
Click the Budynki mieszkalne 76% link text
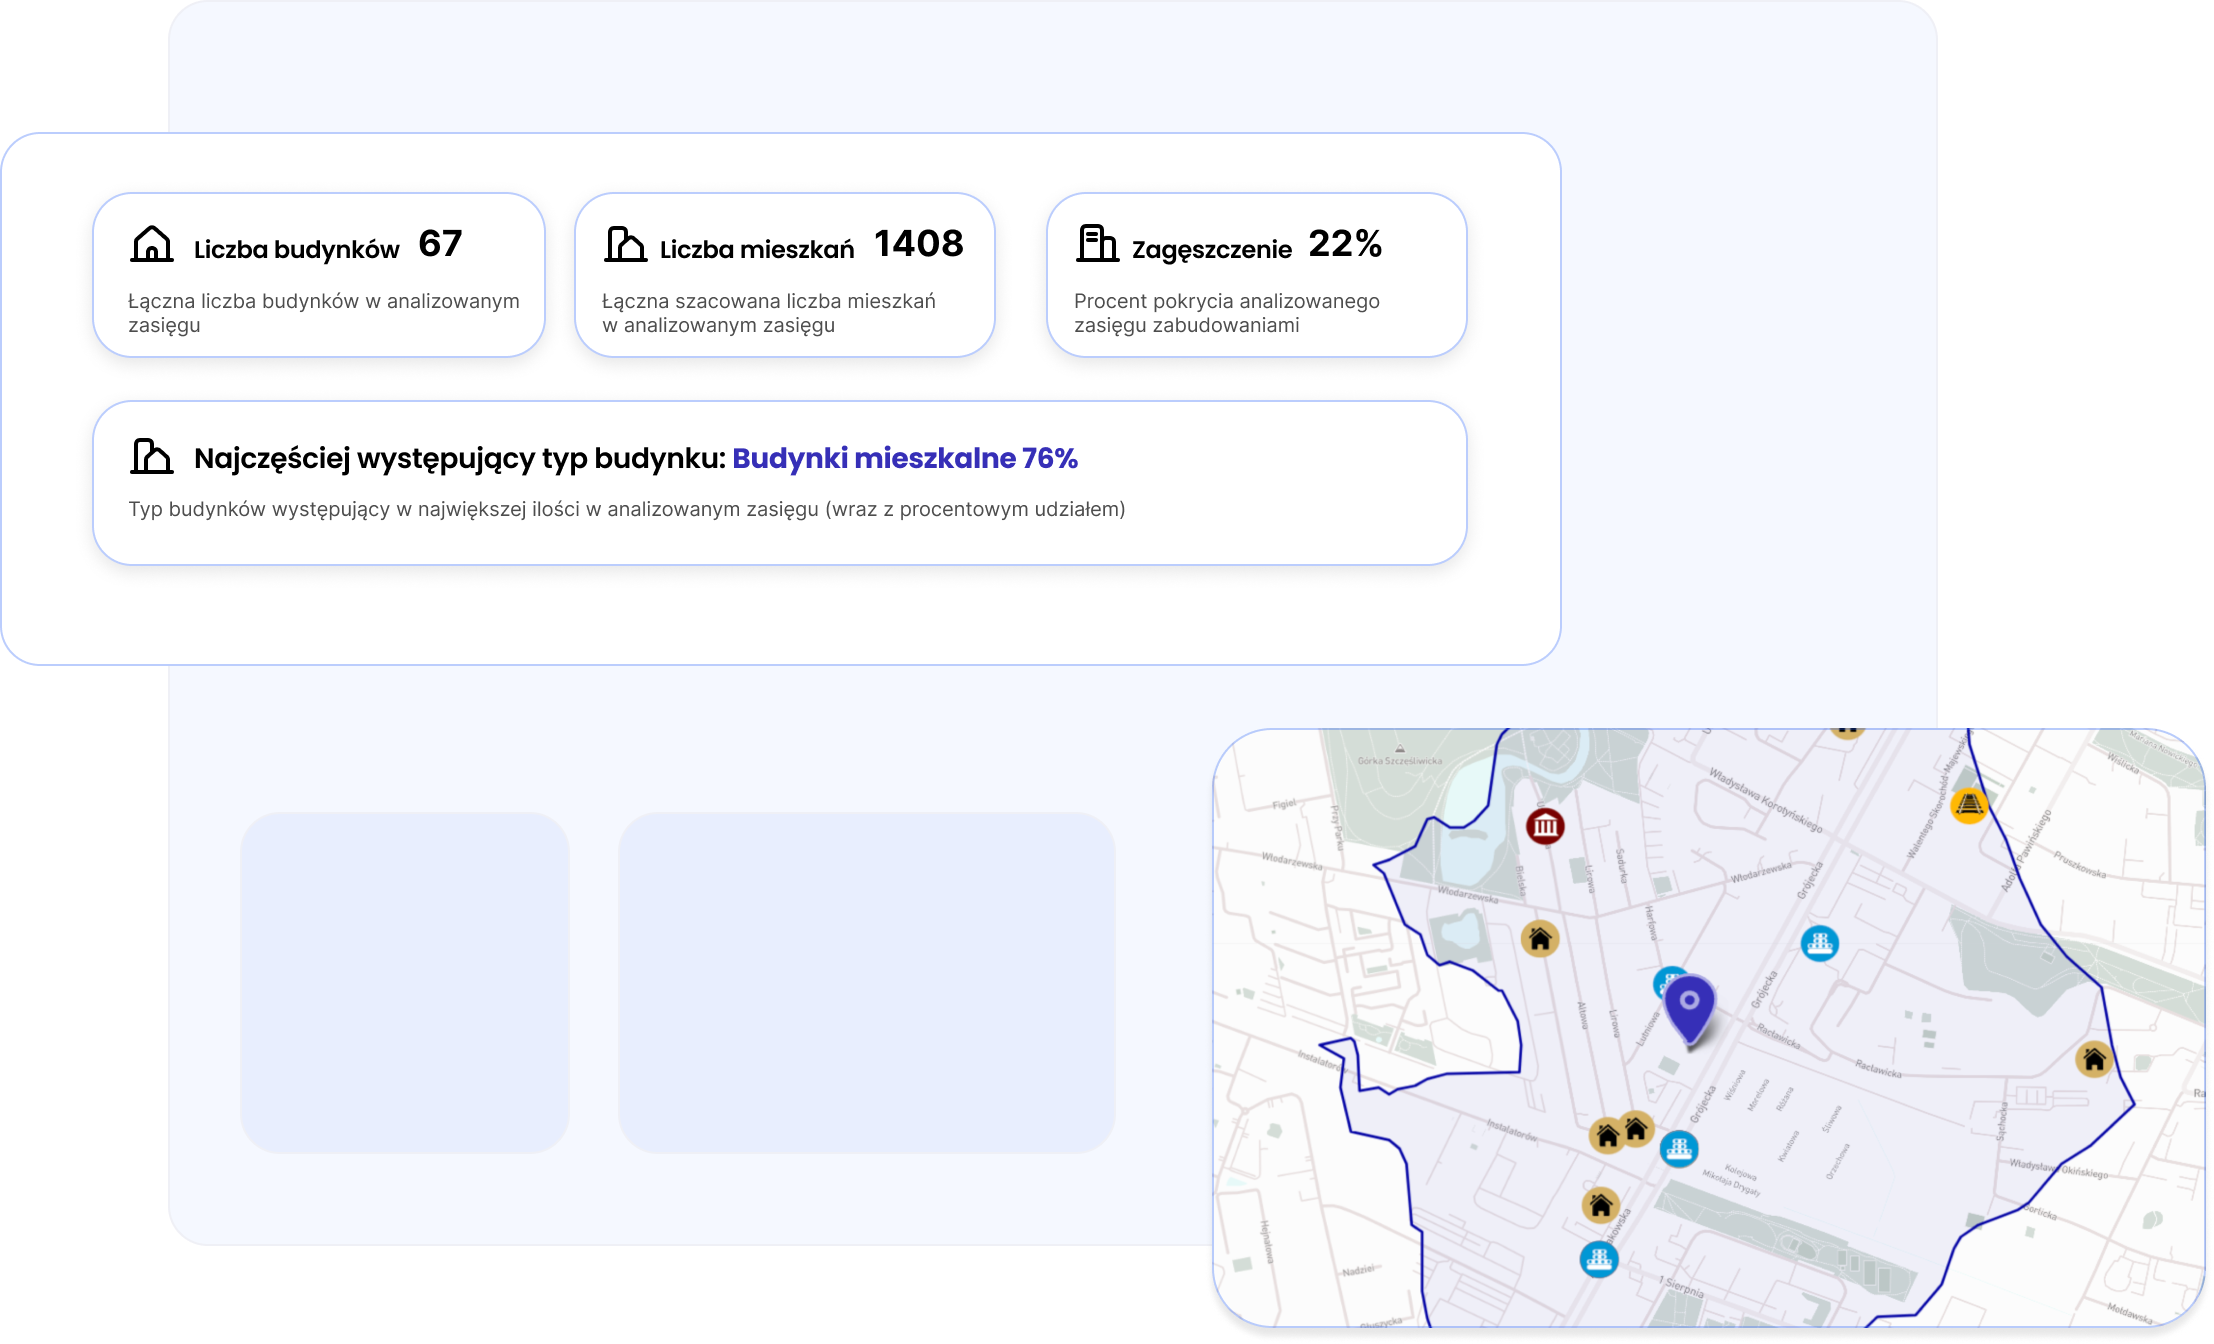click(x=904, y=458)
